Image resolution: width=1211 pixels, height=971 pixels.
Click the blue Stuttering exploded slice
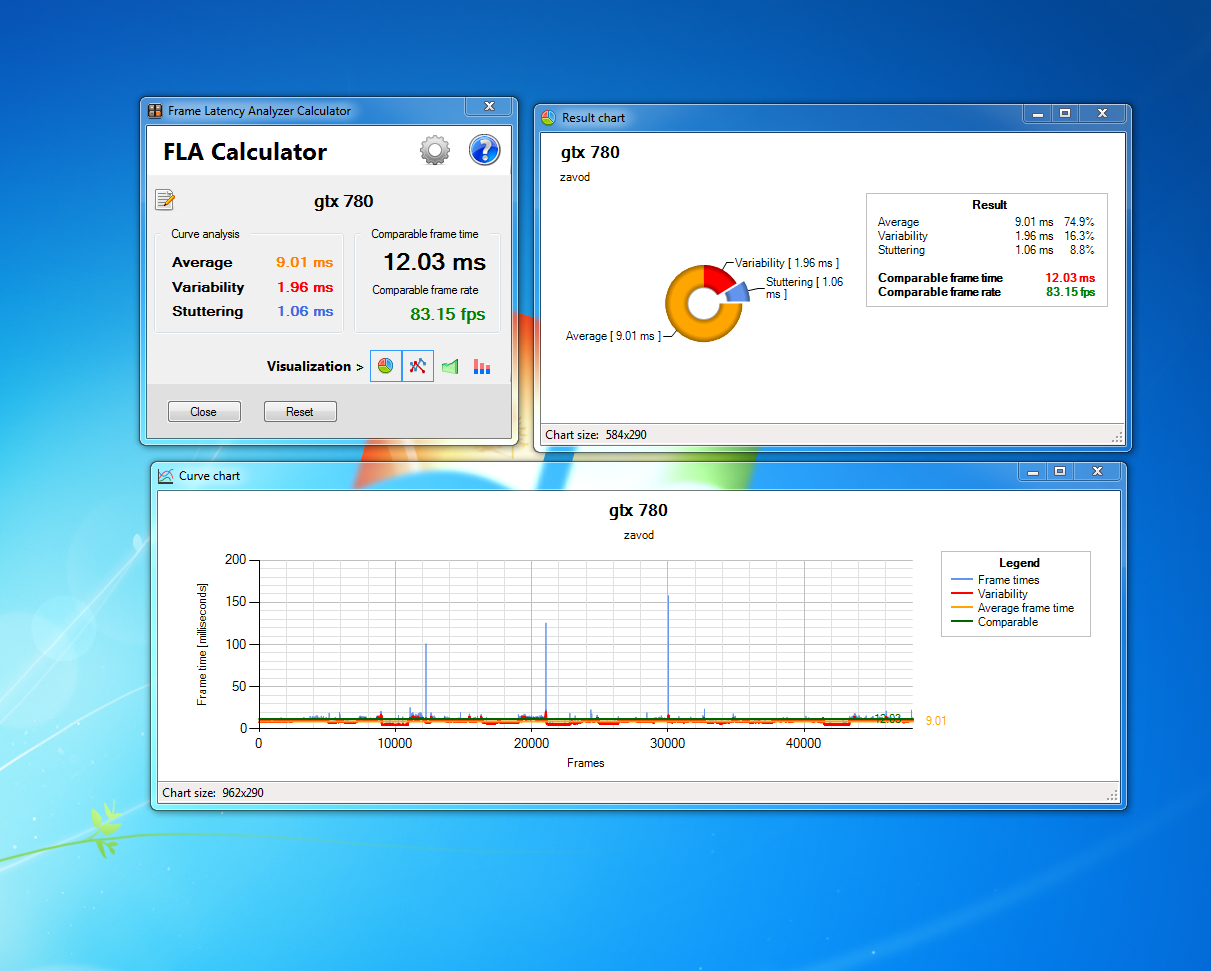[737, 291]
